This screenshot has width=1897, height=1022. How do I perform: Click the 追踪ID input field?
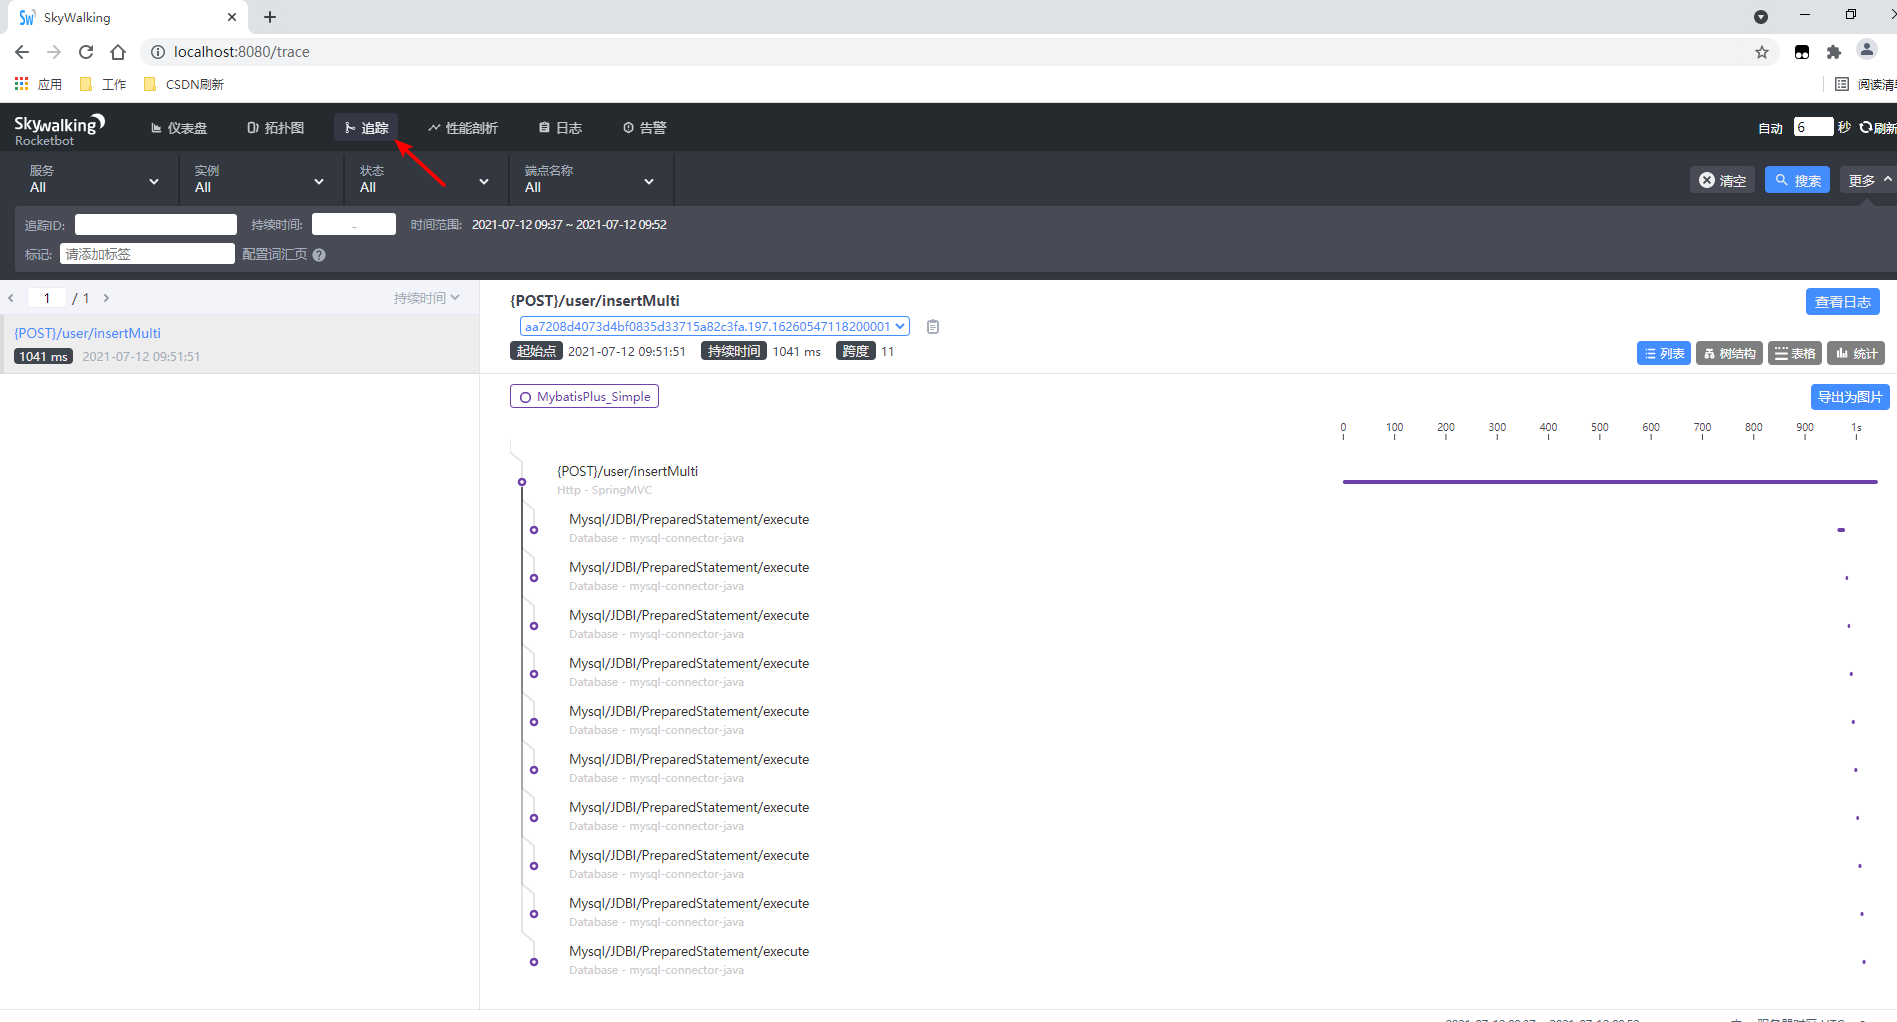[156, 225]
